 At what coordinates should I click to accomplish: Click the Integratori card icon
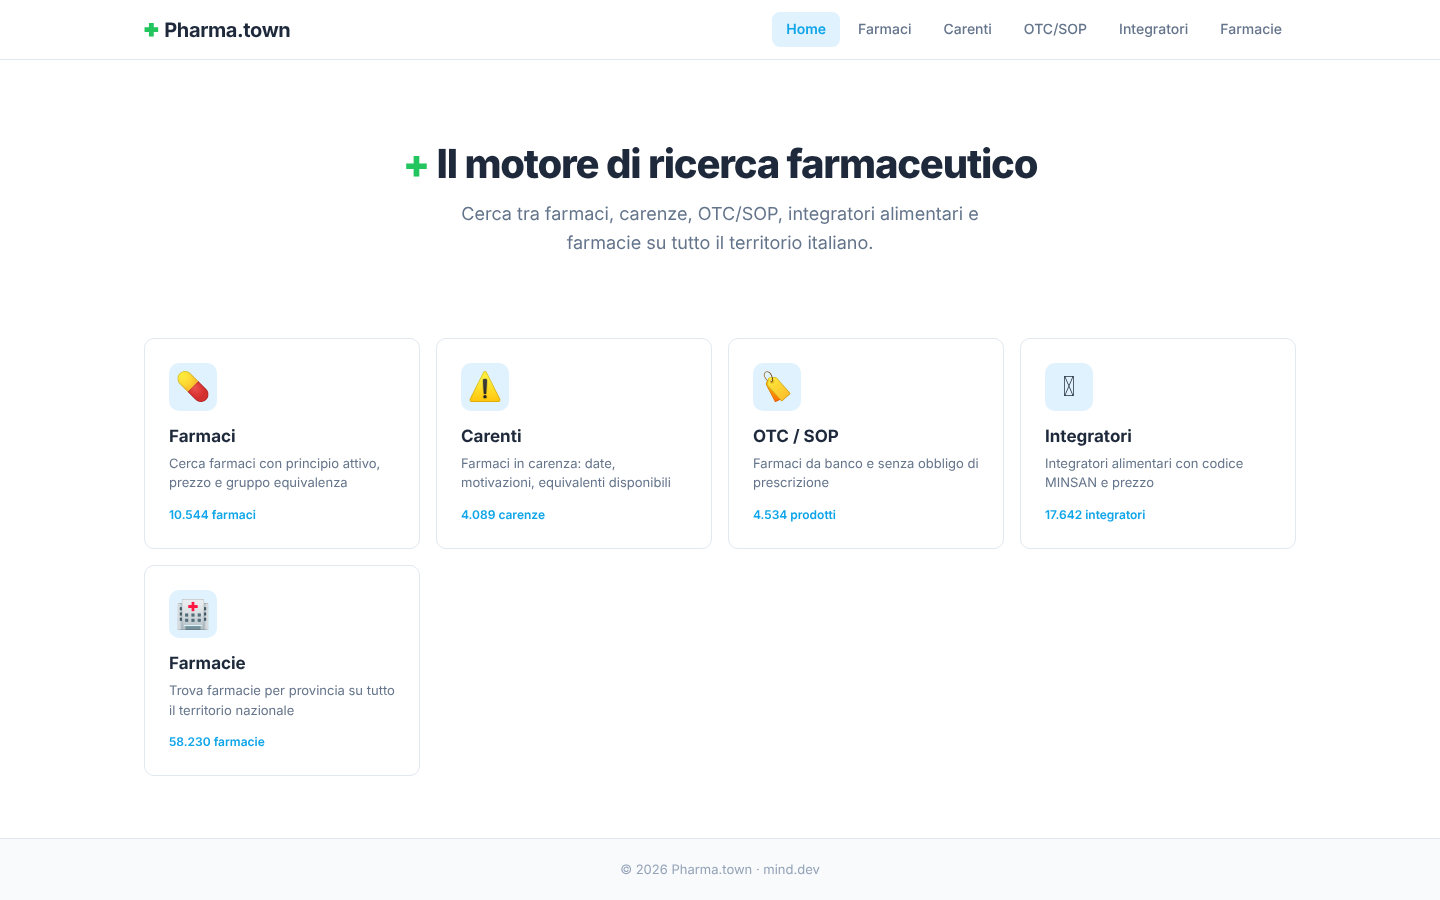tap(1069, 387)
